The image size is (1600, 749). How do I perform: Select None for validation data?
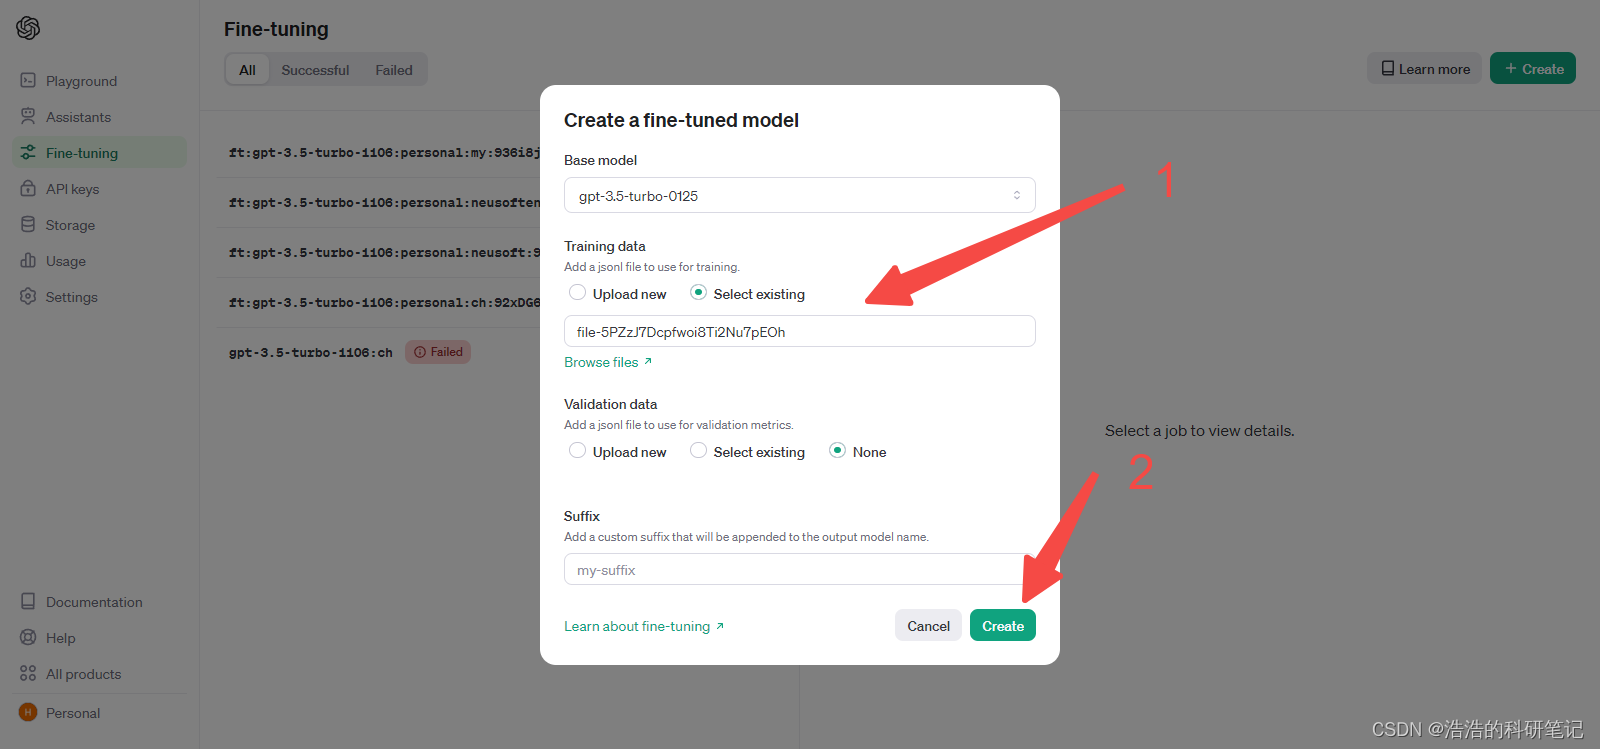coord(837,450)
